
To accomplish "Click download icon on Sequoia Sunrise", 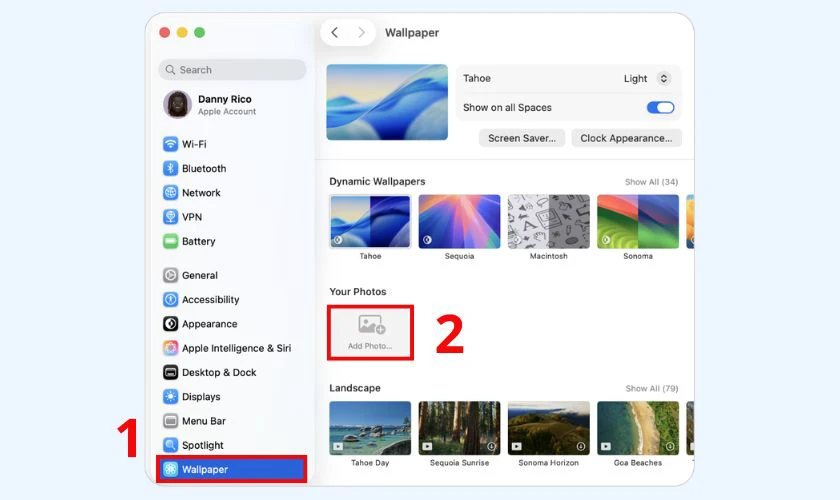I will point(491,446).
